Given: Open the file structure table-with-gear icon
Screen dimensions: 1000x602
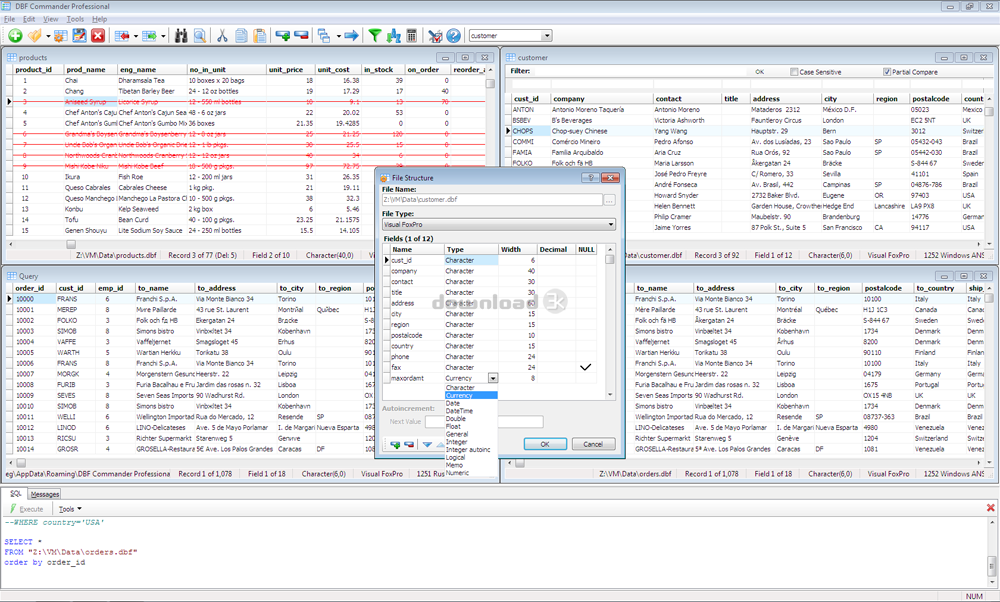Looking at the screenshot, I should click(61, 36).
